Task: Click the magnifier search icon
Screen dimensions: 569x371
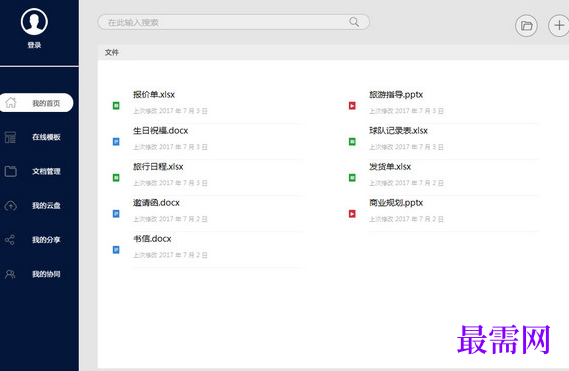Action: point(354,22)
